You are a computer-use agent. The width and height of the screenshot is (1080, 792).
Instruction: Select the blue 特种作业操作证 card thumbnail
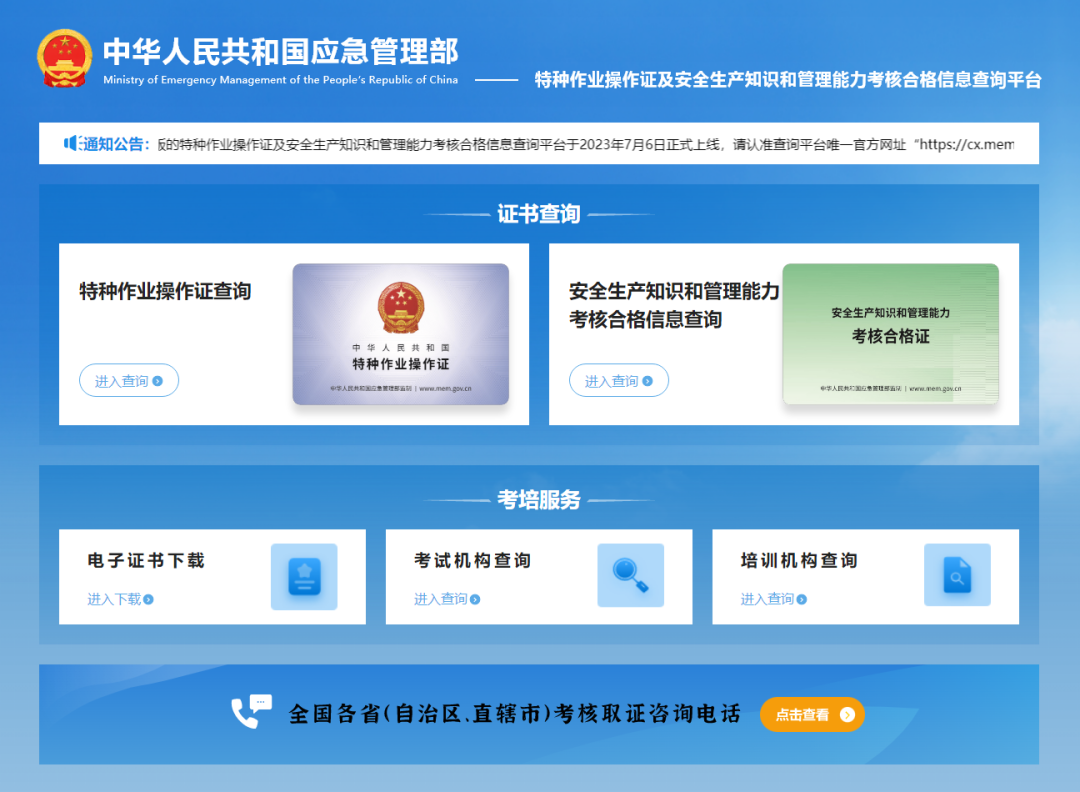401,334
